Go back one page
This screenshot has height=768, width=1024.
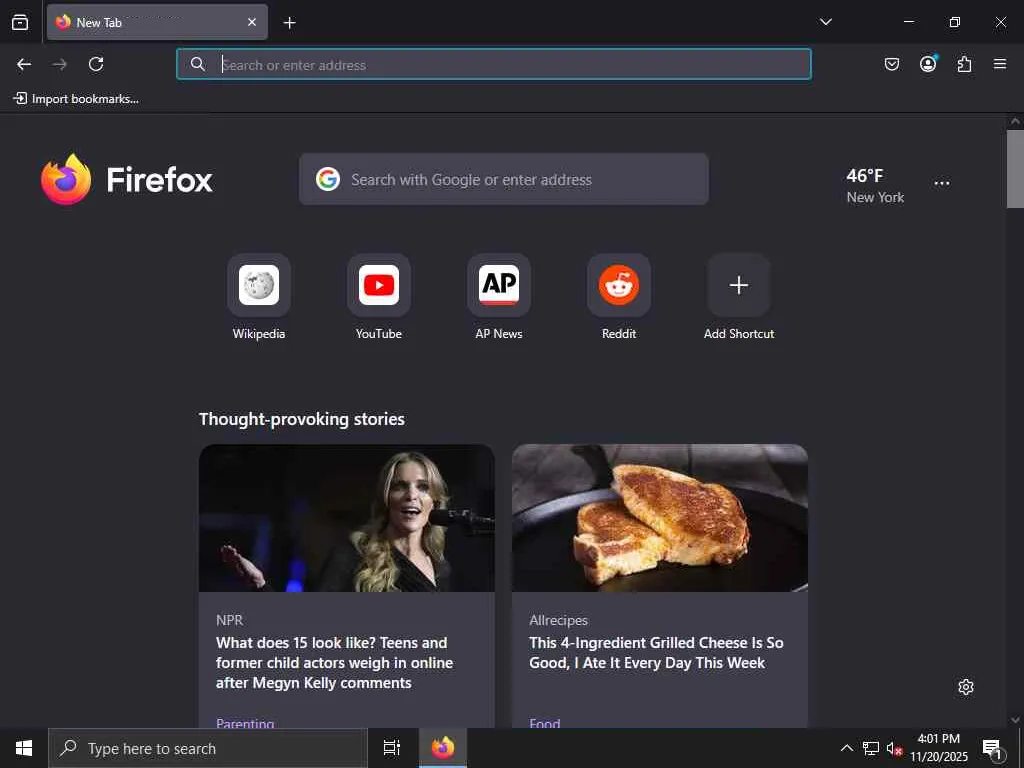pyautogui.click(x=24, y=64)
